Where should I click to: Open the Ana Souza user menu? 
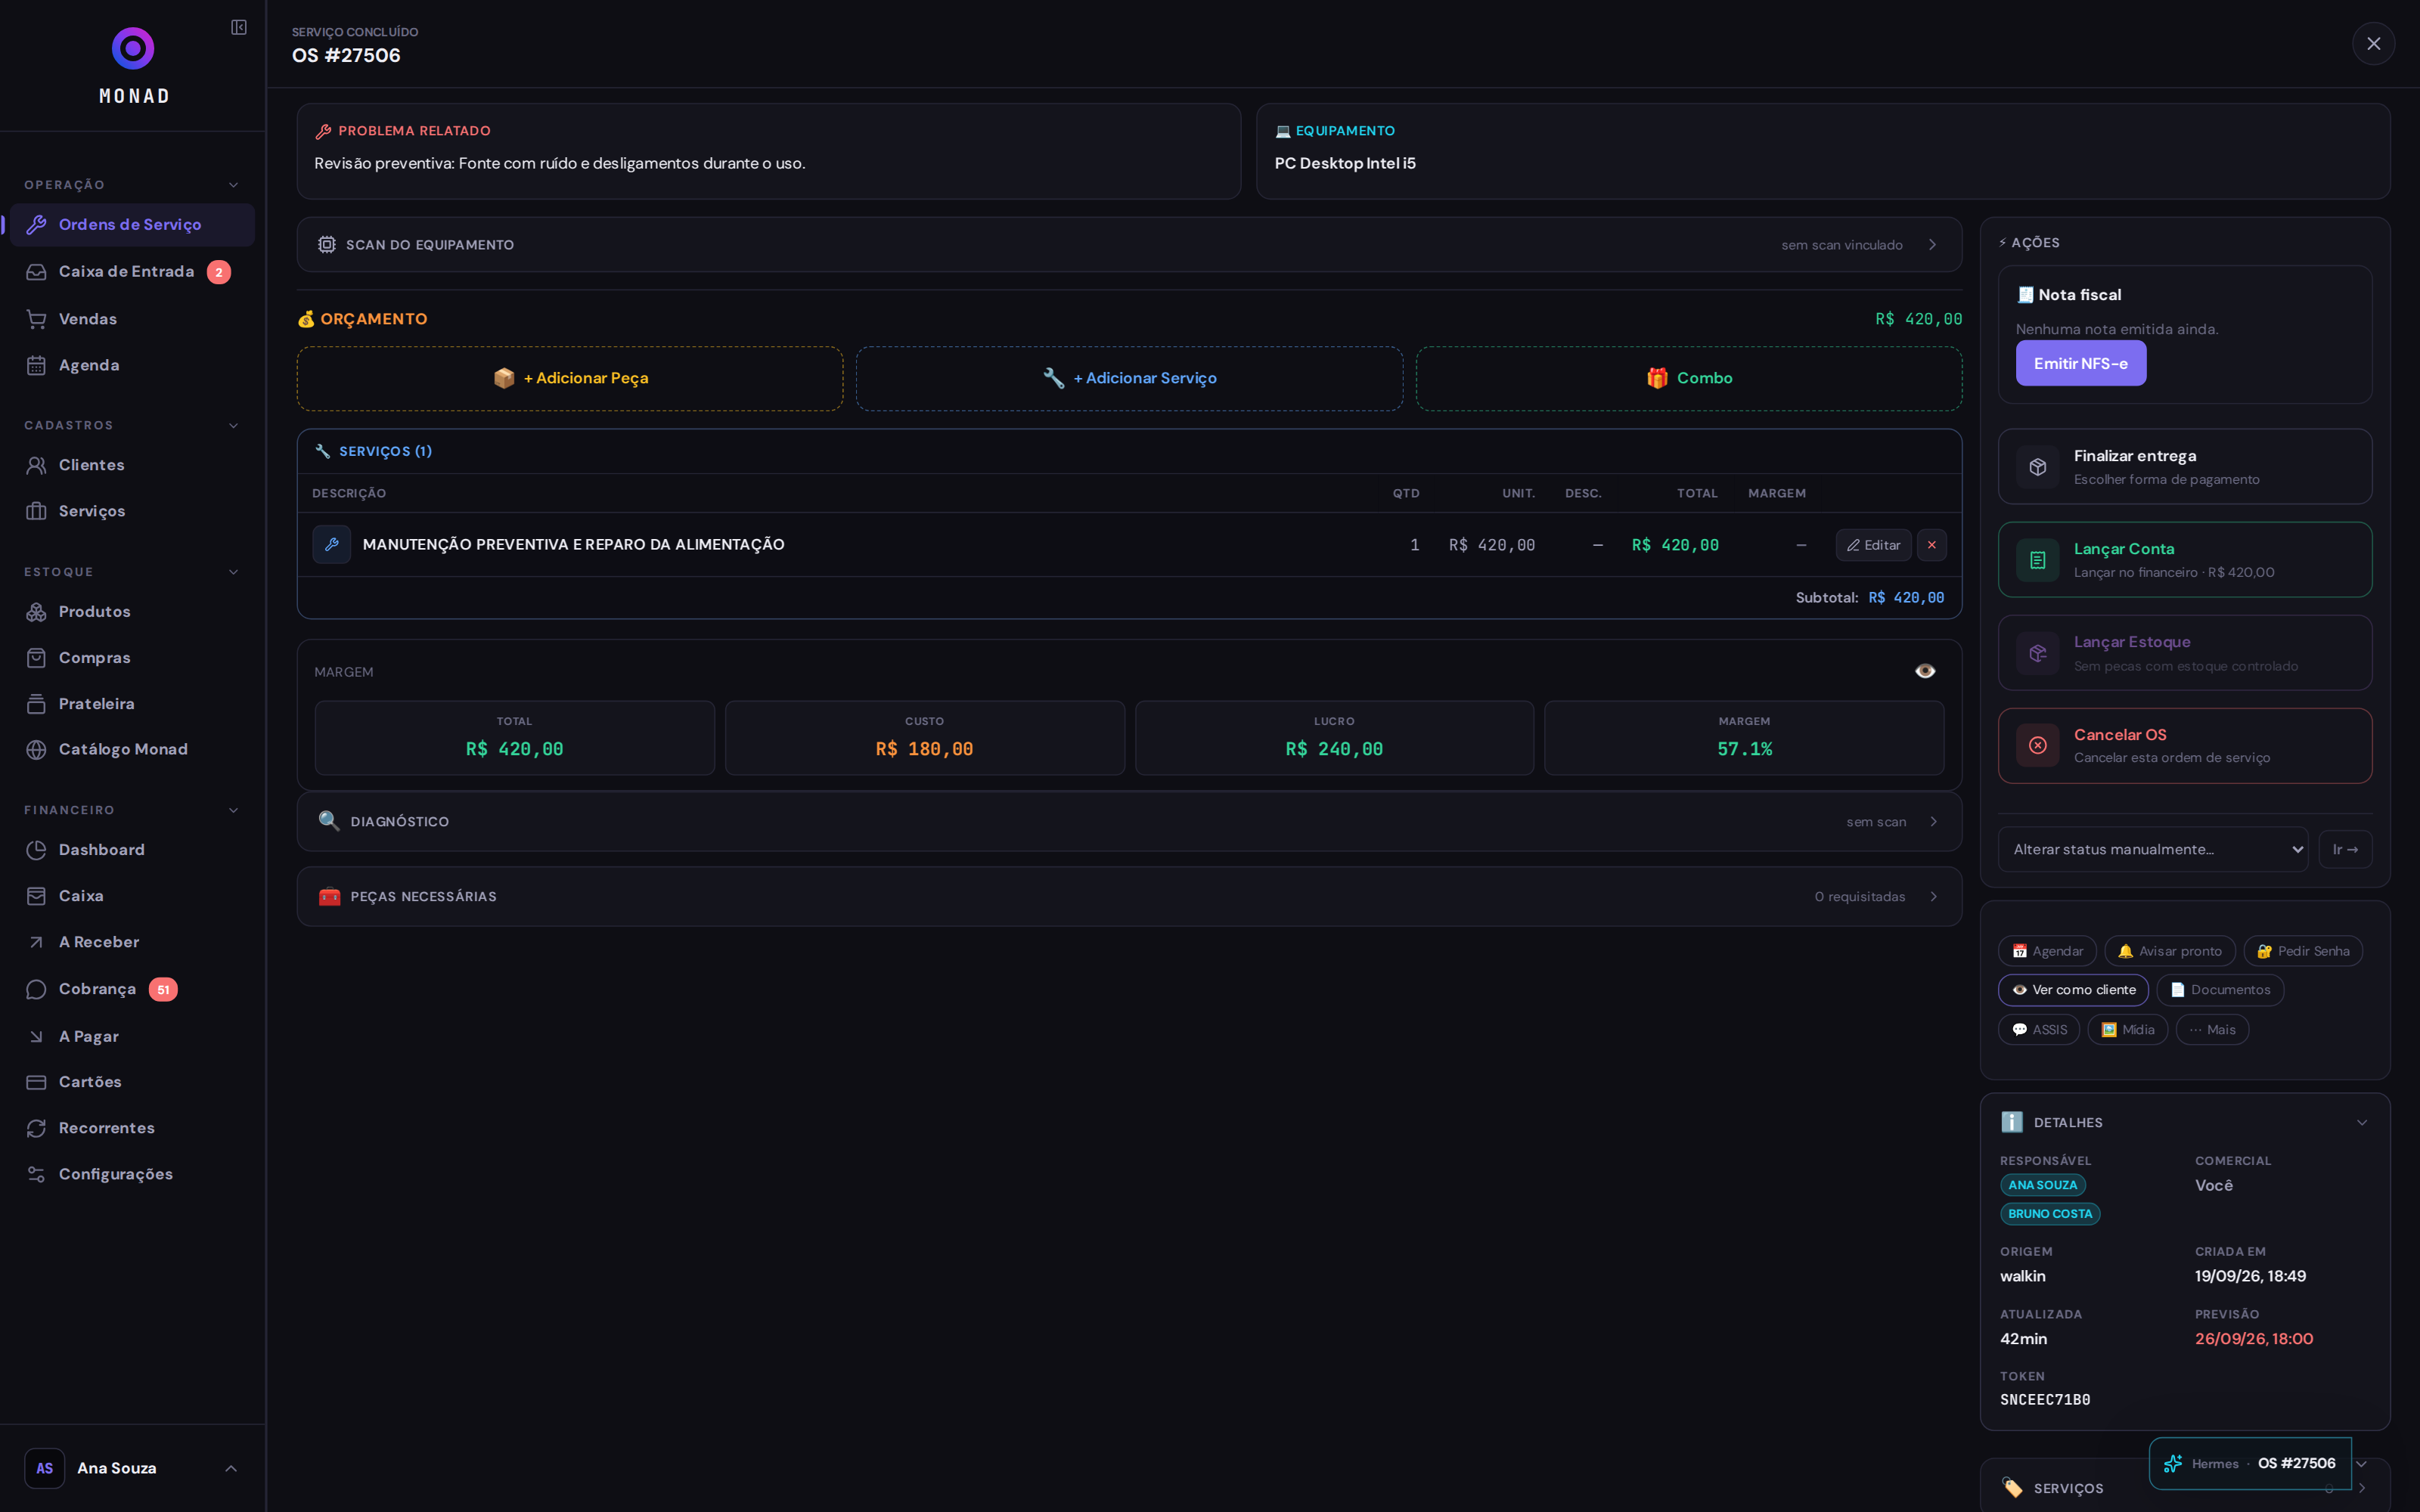coord(132,1468)
